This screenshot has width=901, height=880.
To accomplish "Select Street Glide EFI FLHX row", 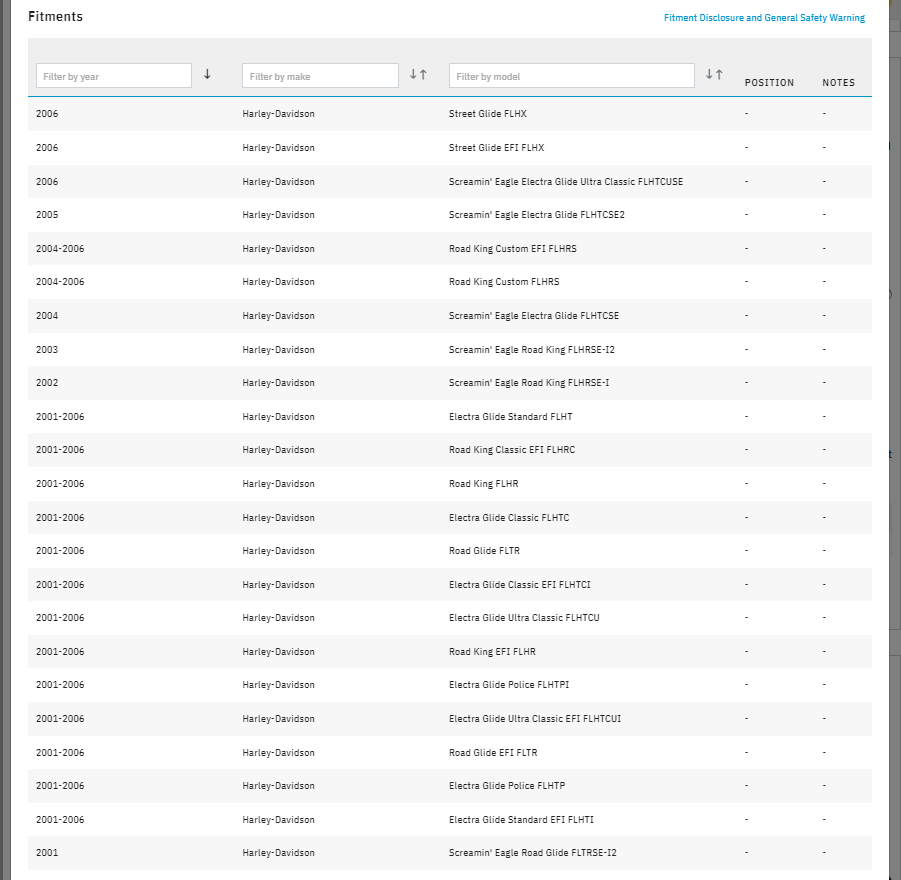I will coord(496,148).
